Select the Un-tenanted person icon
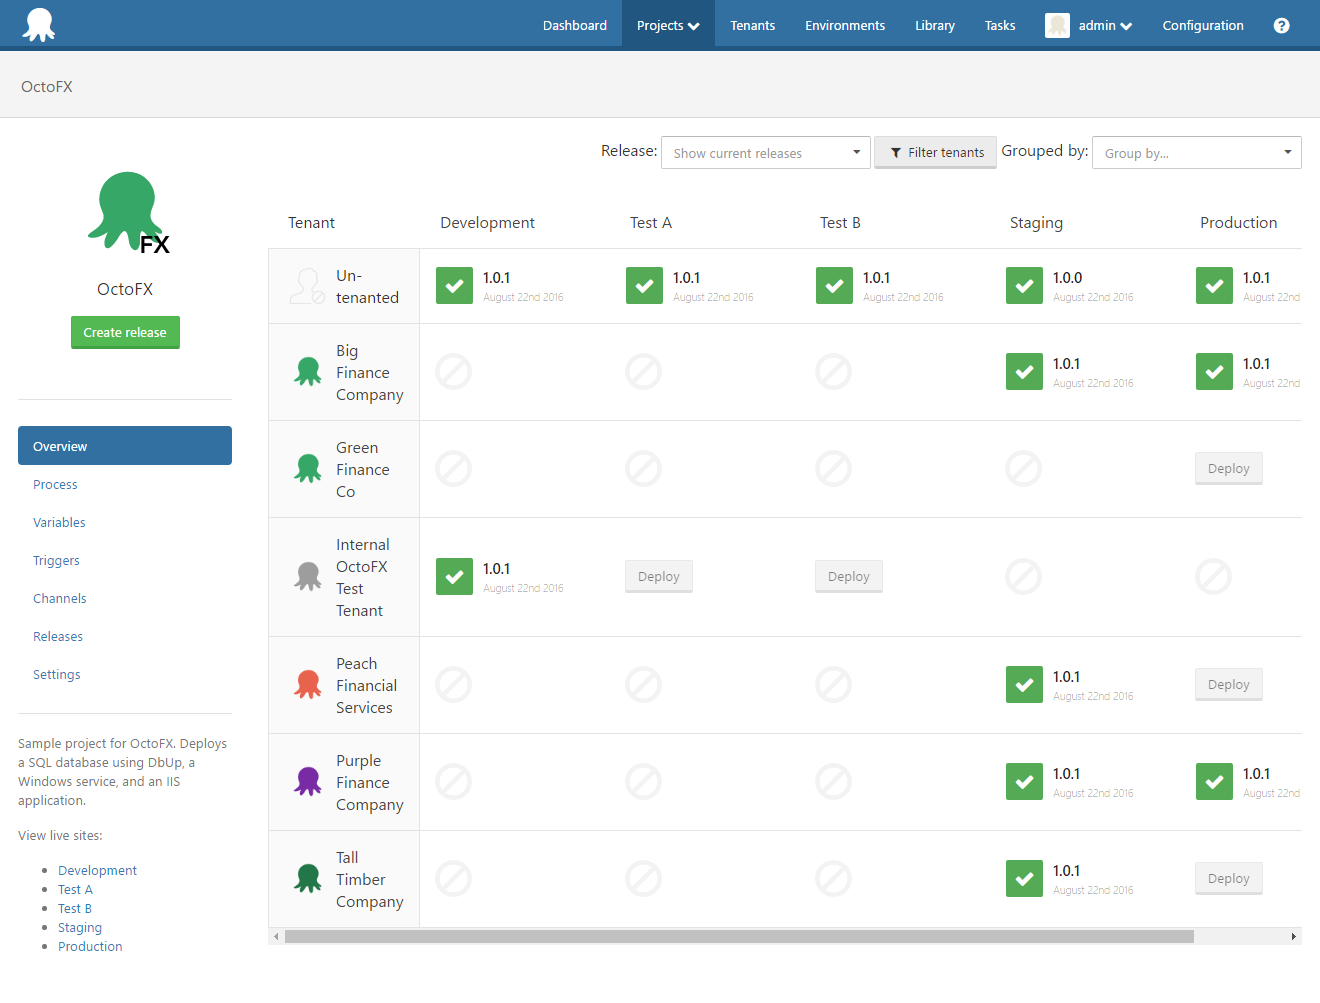 pos(307,285)
